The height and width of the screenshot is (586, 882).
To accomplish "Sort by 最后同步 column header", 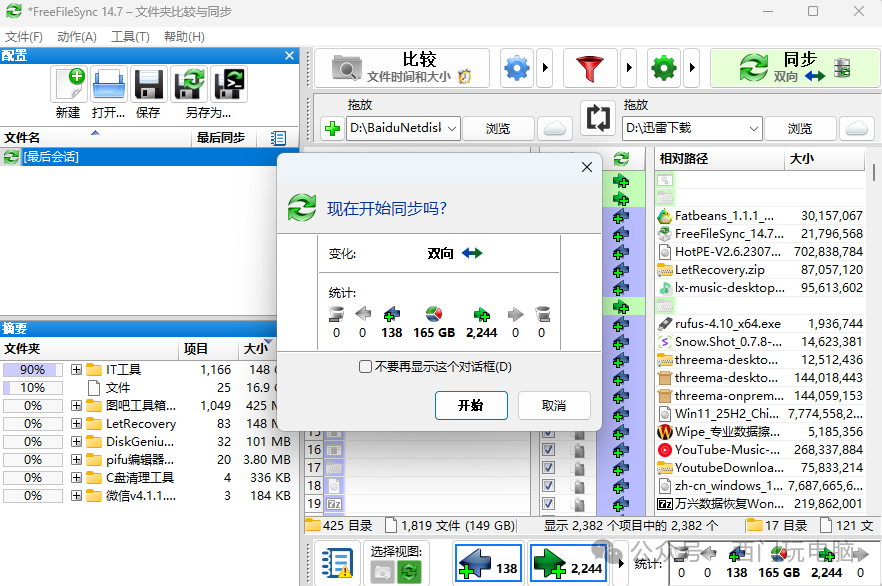I will click(220, 138).
